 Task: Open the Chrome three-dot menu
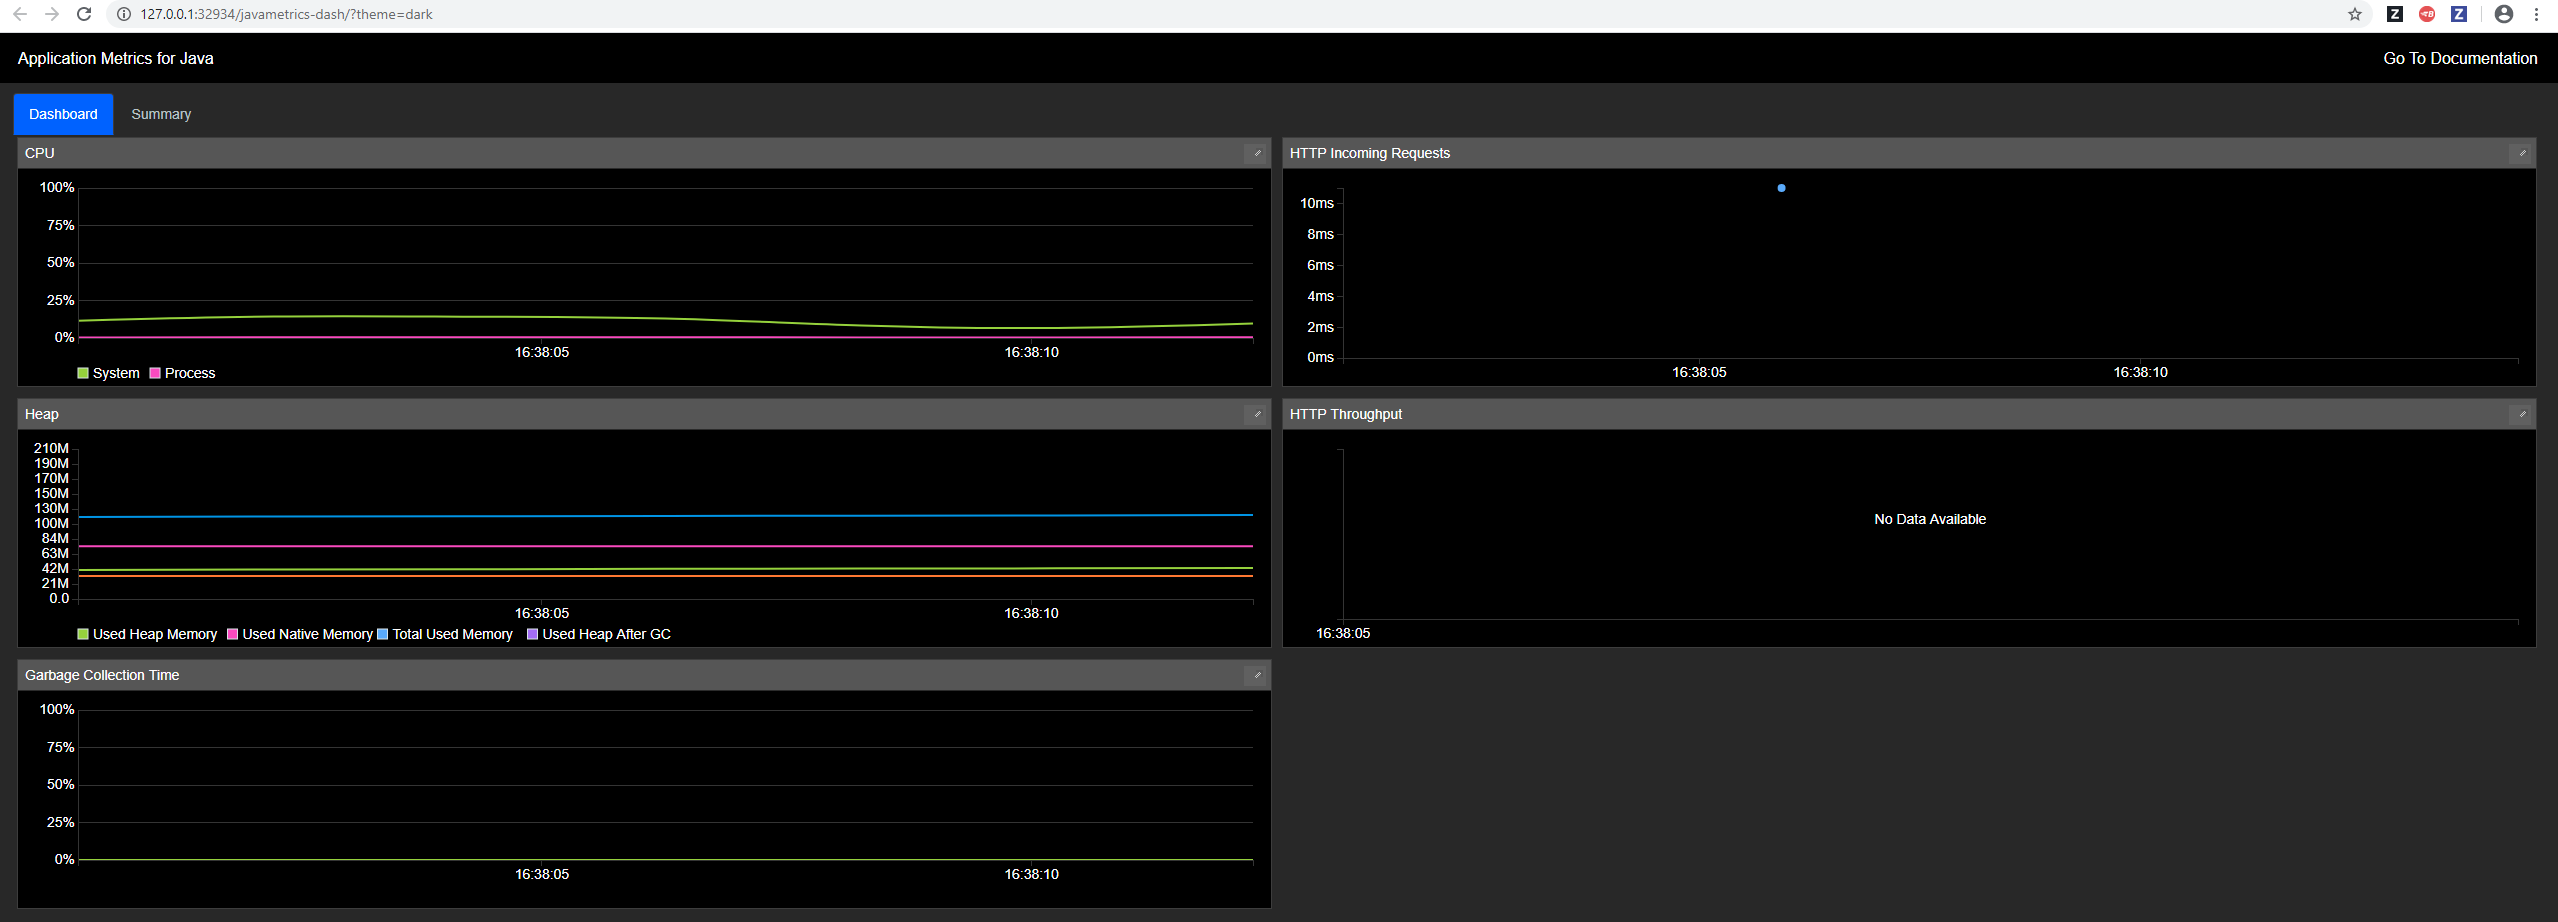(2541, 14)
